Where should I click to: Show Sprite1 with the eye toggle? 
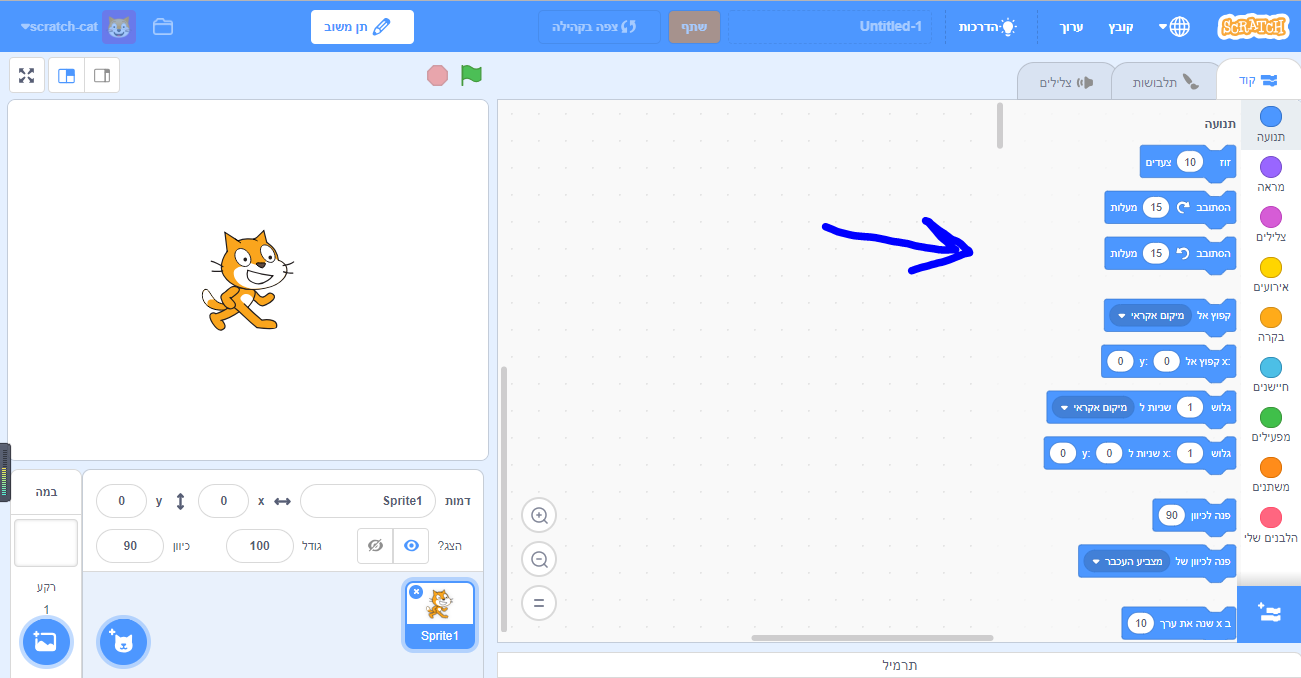[x=409, y=546]
